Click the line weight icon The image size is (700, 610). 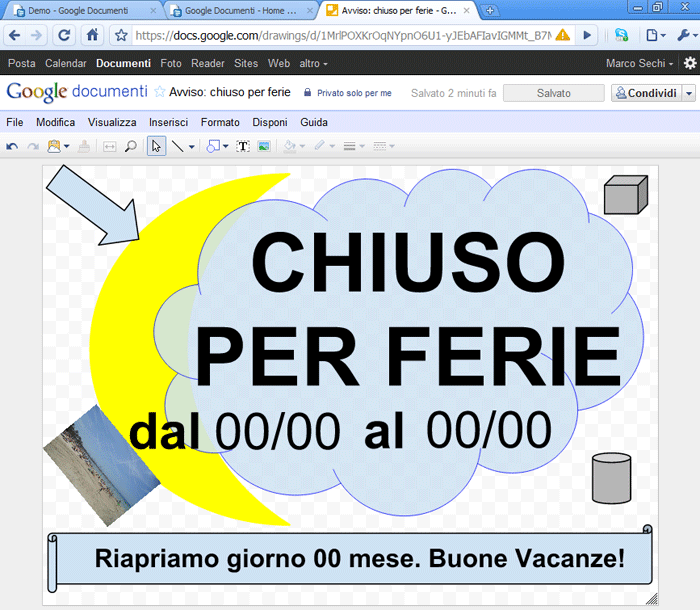350,146
